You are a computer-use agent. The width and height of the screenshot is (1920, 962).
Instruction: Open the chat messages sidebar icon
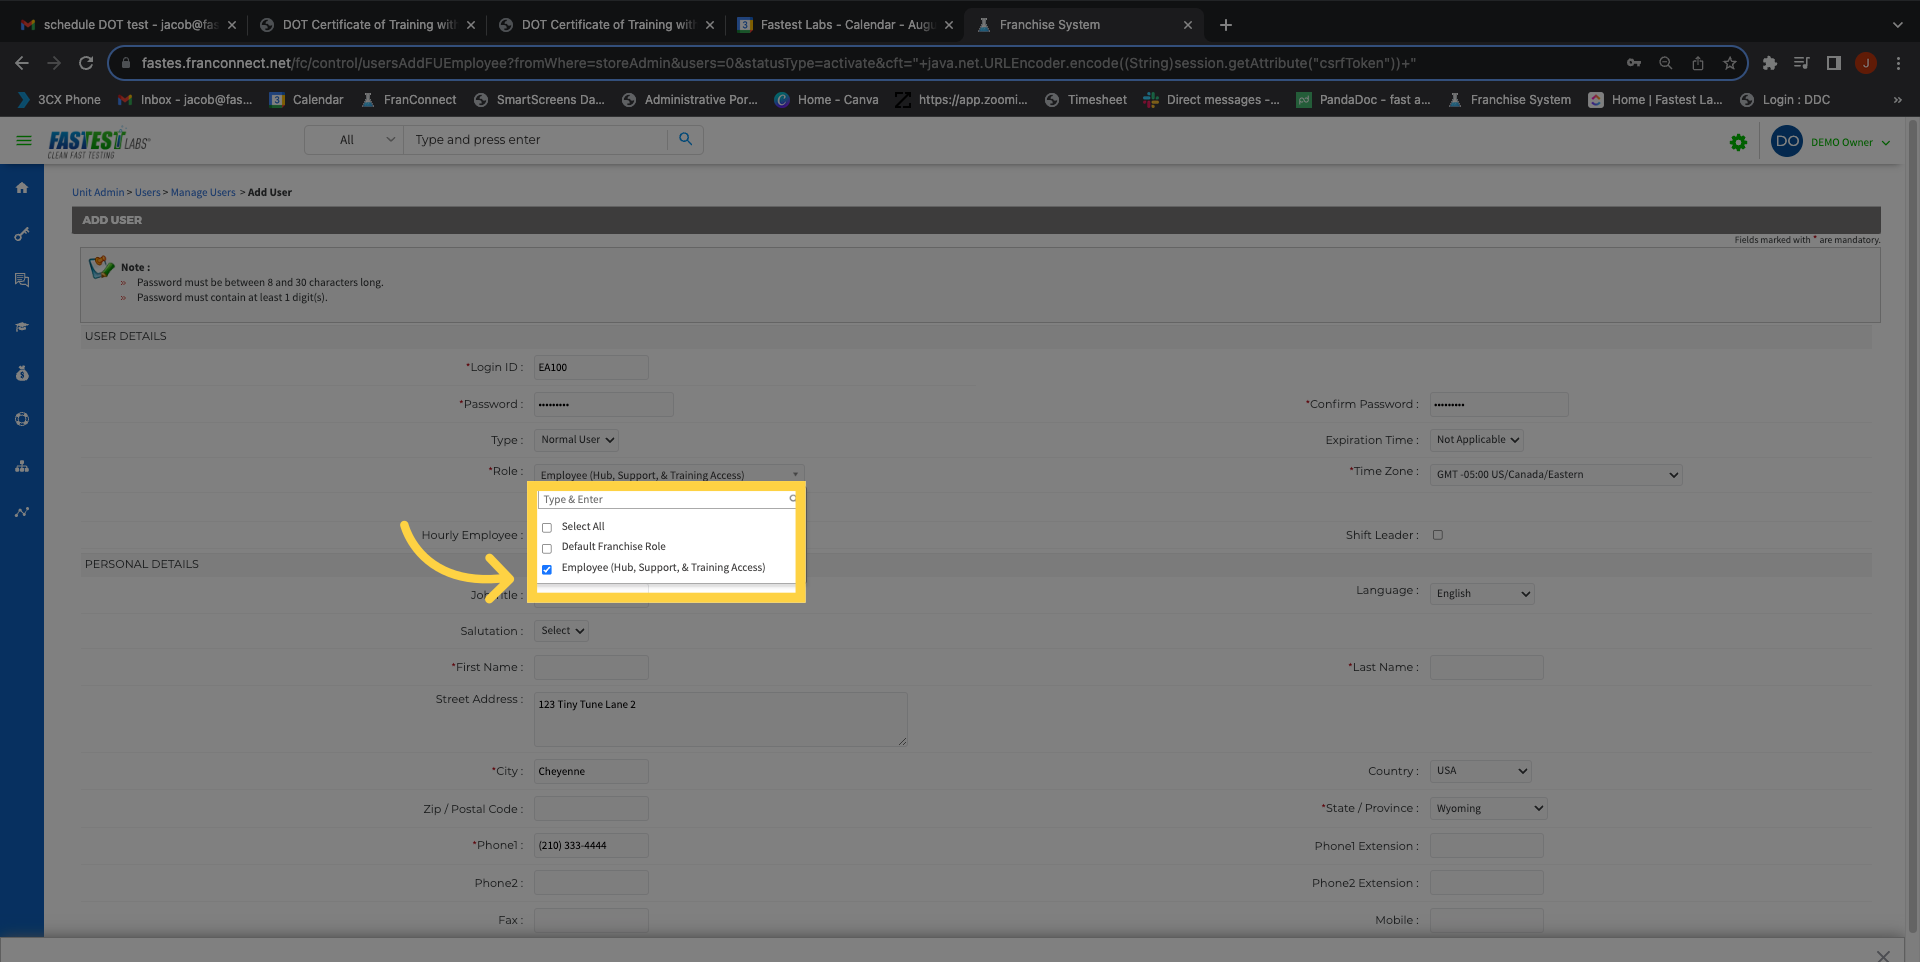22,280
